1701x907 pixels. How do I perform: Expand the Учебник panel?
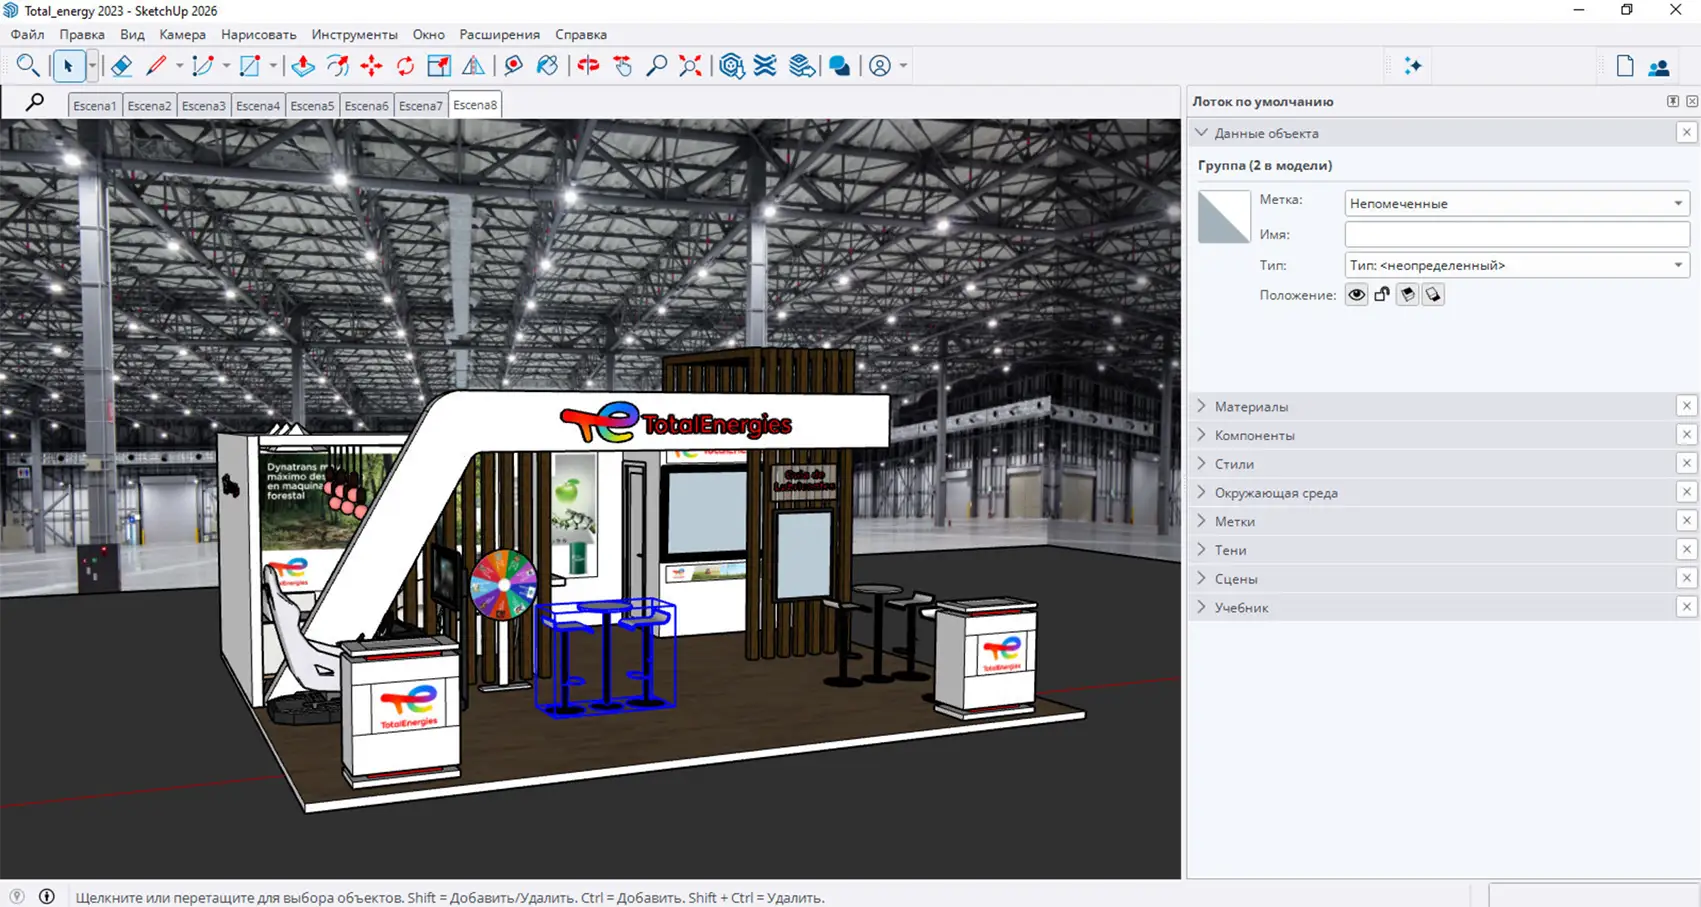1202,607
